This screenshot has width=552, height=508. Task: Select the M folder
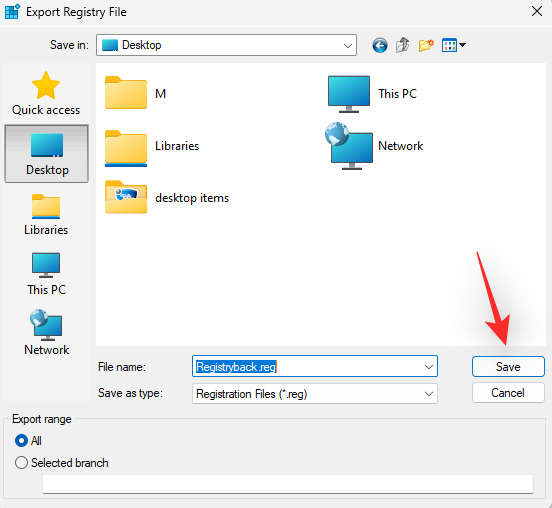pyautogui.click(x=136, y=93)
